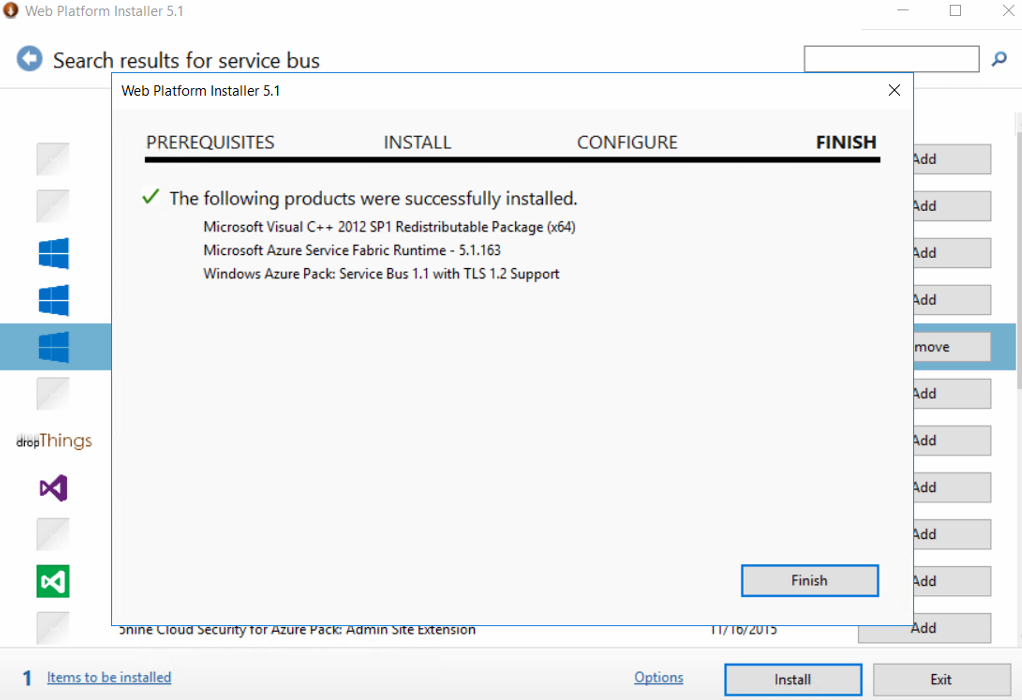
Task: Click the back arrow navigation icon
Action: coord(29,58)
